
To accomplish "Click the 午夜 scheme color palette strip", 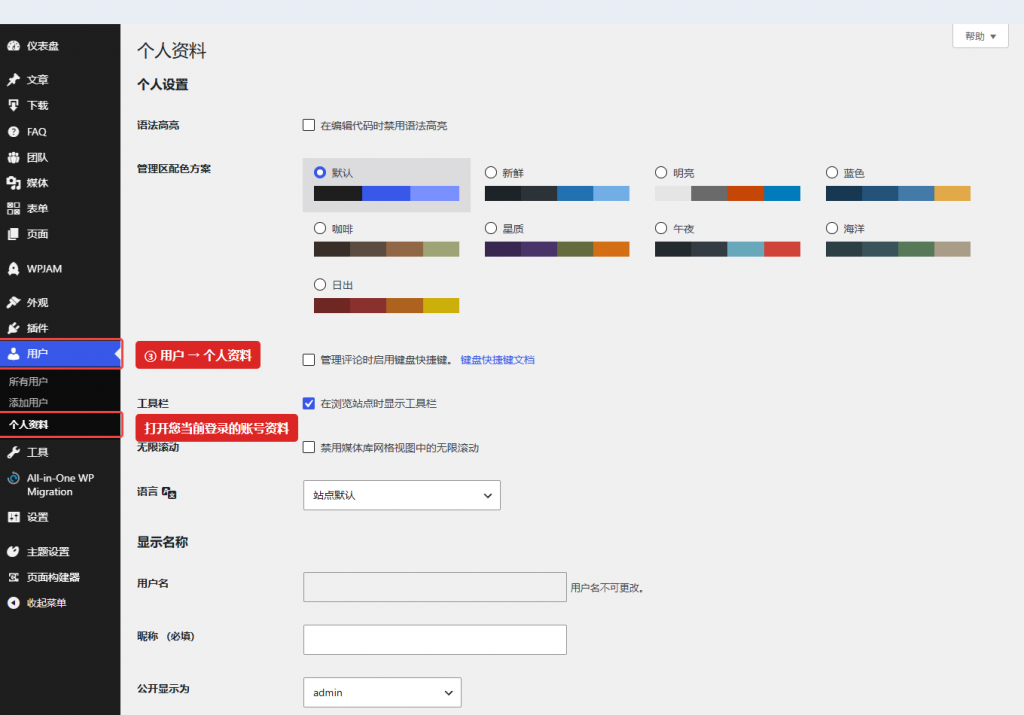I will pyautogui.click(x=728, y=249).
